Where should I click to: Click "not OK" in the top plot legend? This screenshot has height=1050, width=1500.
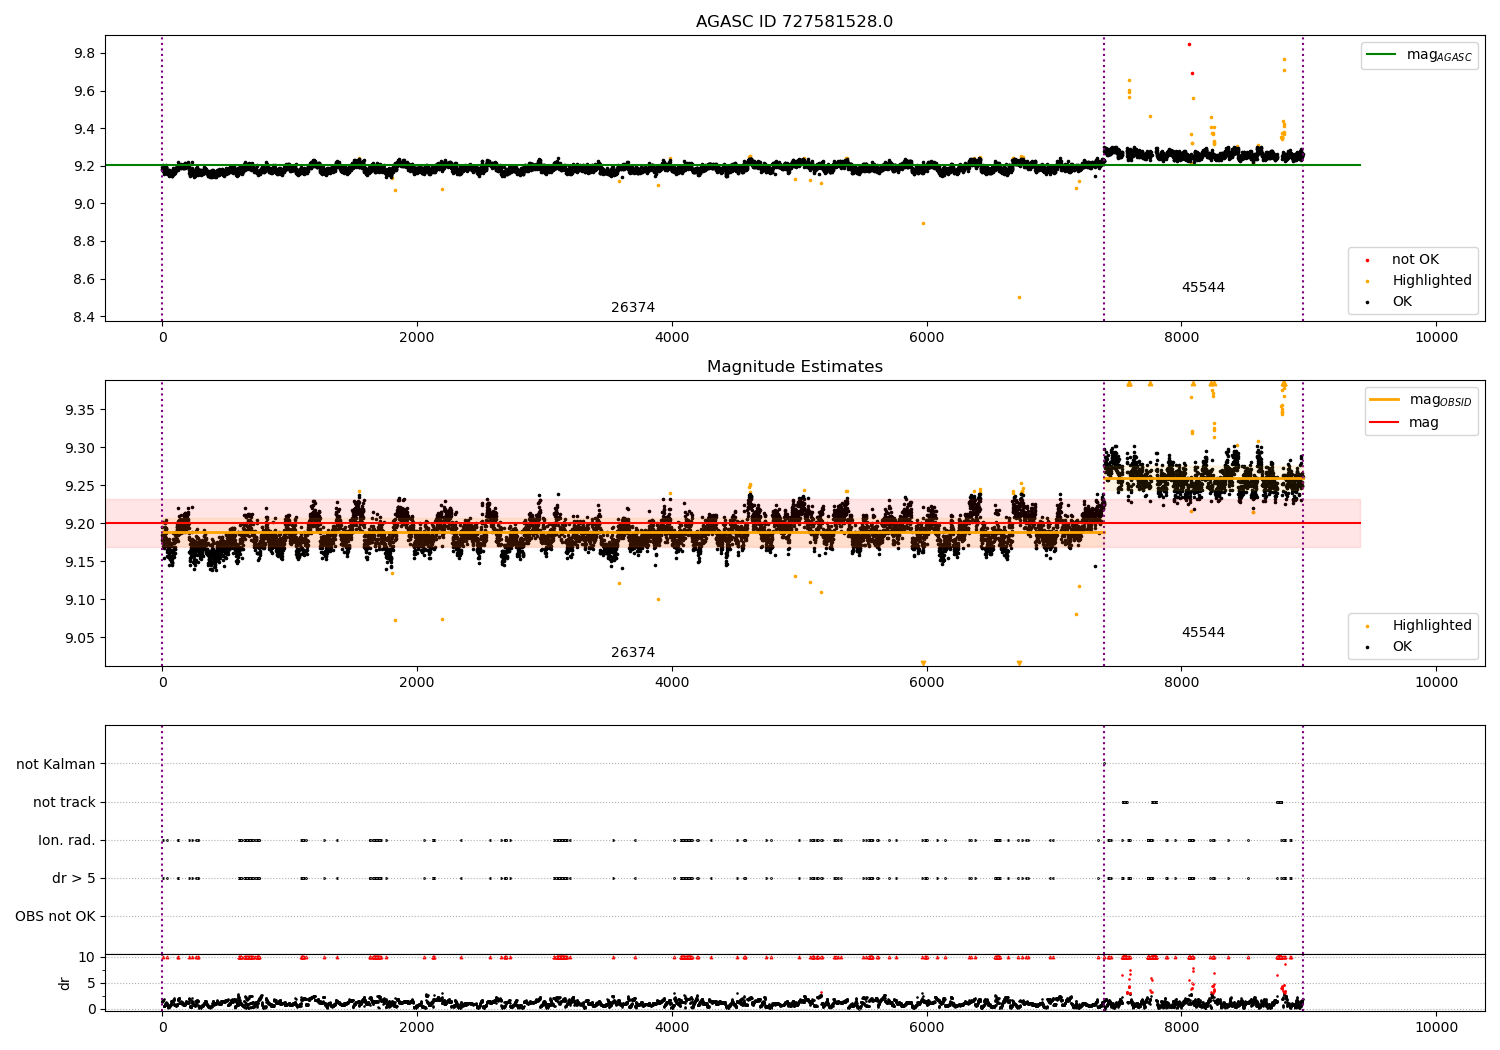[1415, 260]
